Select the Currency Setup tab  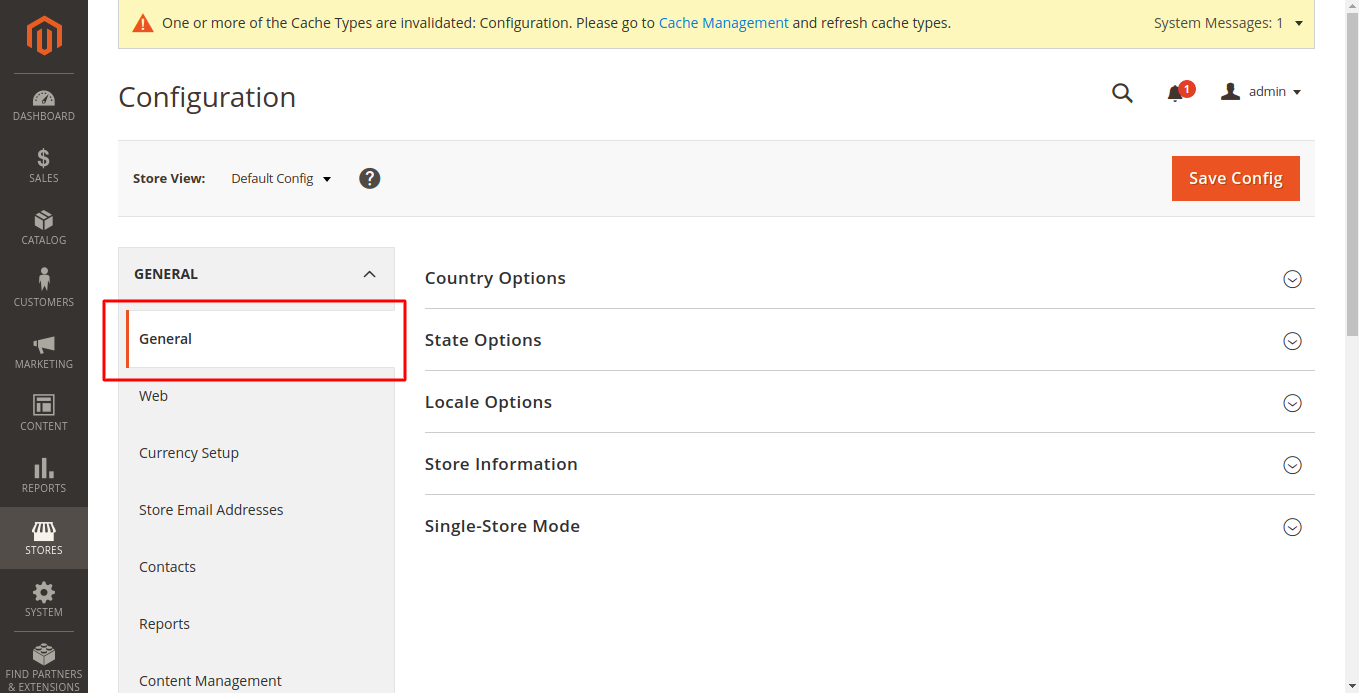[x=256, y=453]
